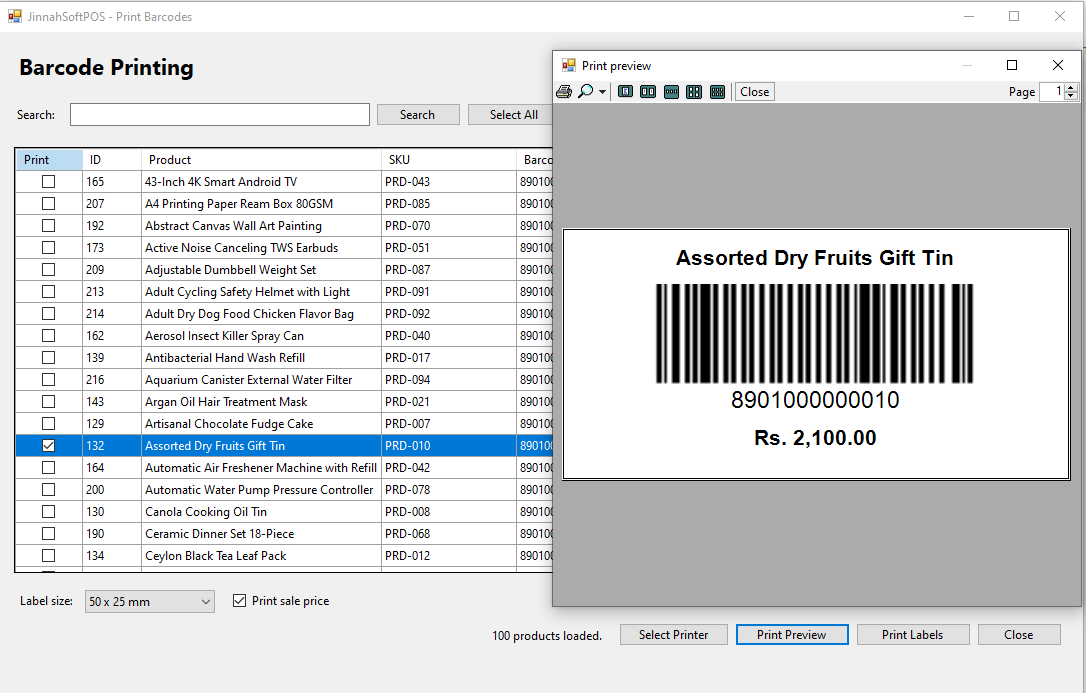Increase page number with the up spinner
Image resolution: width=1086 pixels, height=693 pixels.
1071,87
